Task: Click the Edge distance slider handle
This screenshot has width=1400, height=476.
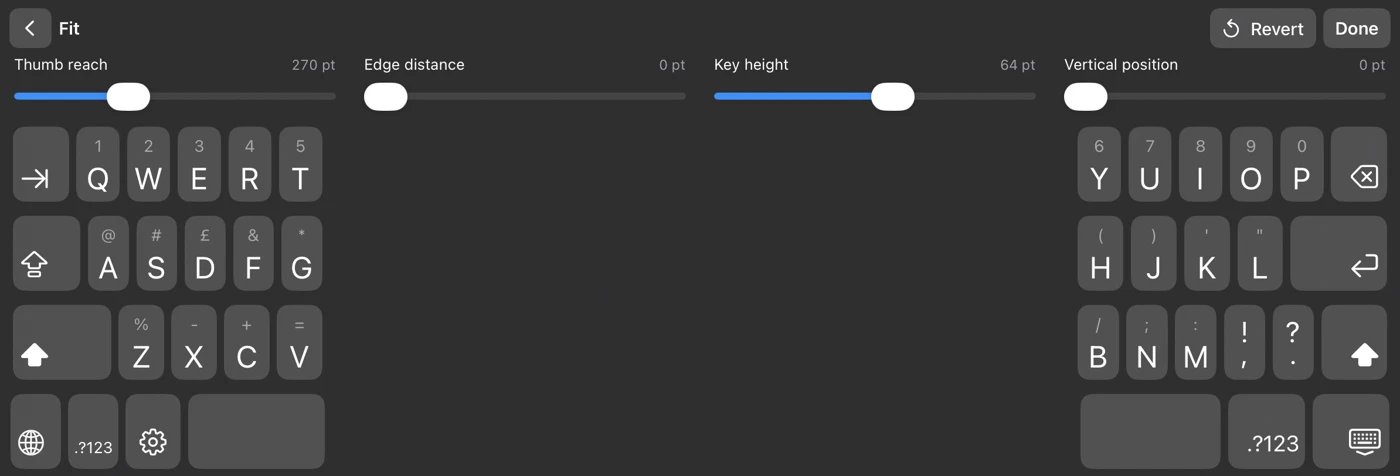Action: (x=386, y=97)
